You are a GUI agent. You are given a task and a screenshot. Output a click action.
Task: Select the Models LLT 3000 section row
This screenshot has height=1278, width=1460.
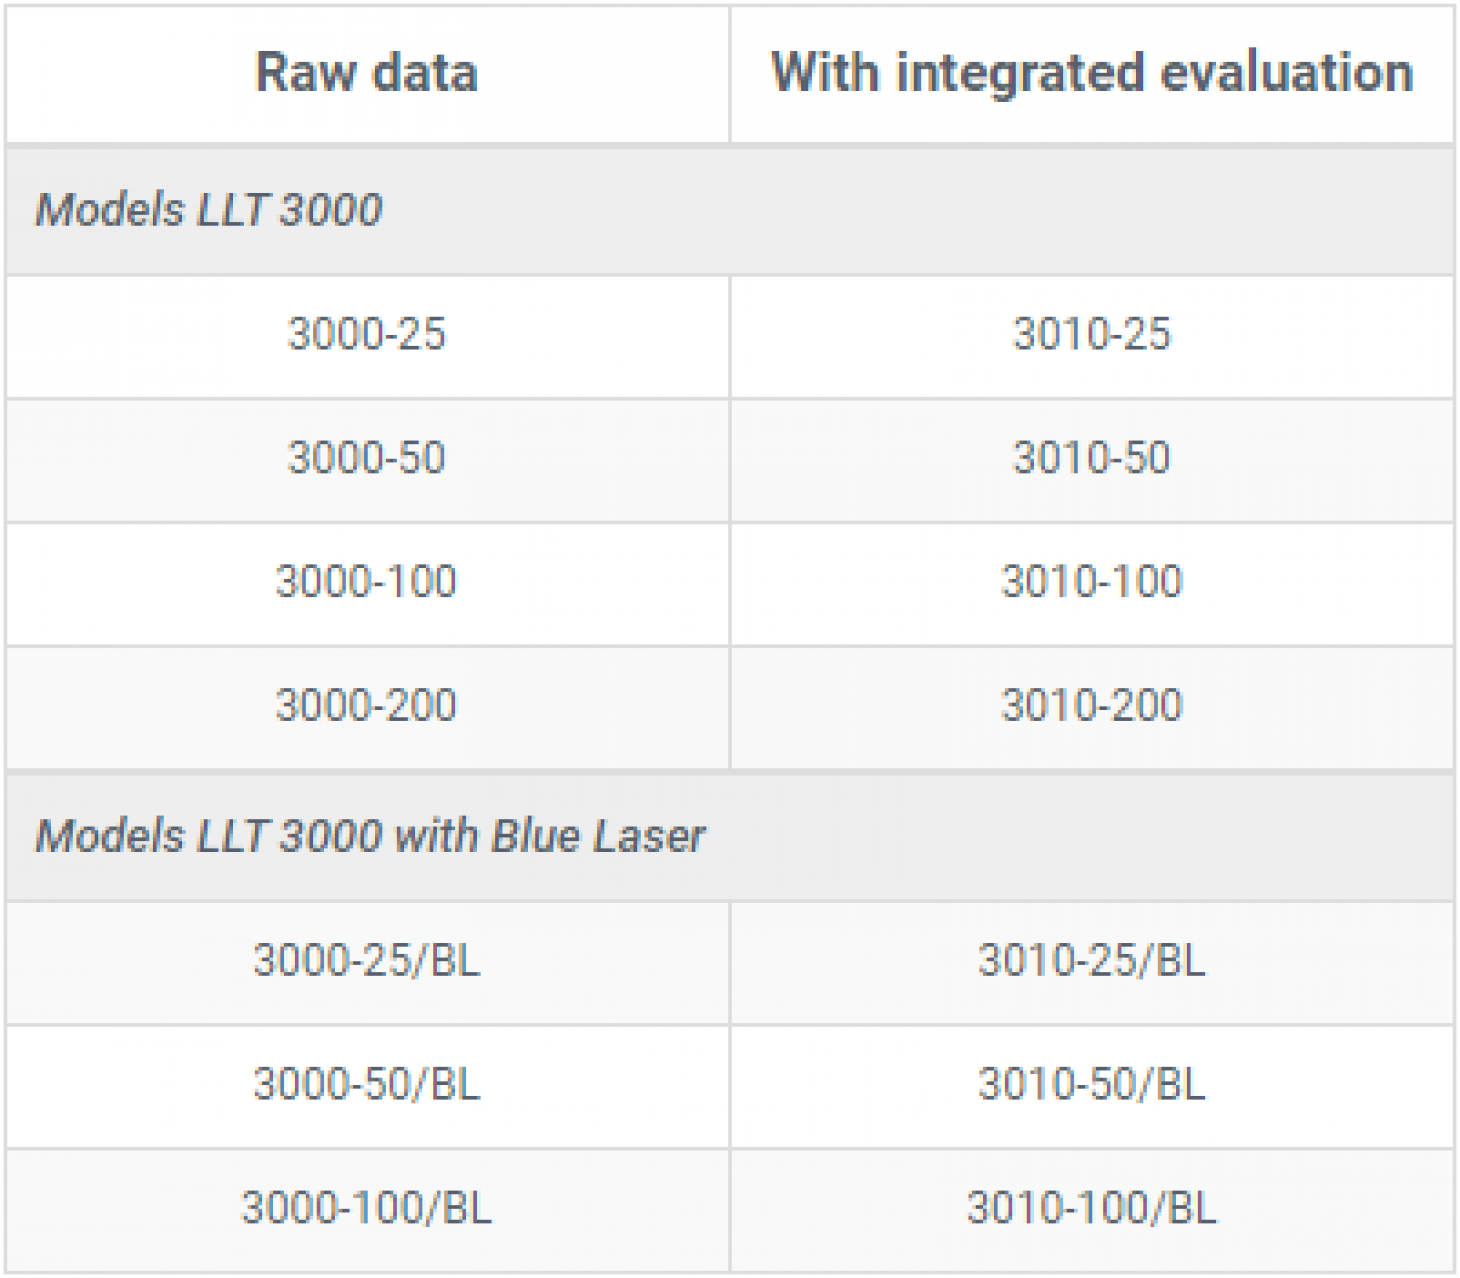209,210
